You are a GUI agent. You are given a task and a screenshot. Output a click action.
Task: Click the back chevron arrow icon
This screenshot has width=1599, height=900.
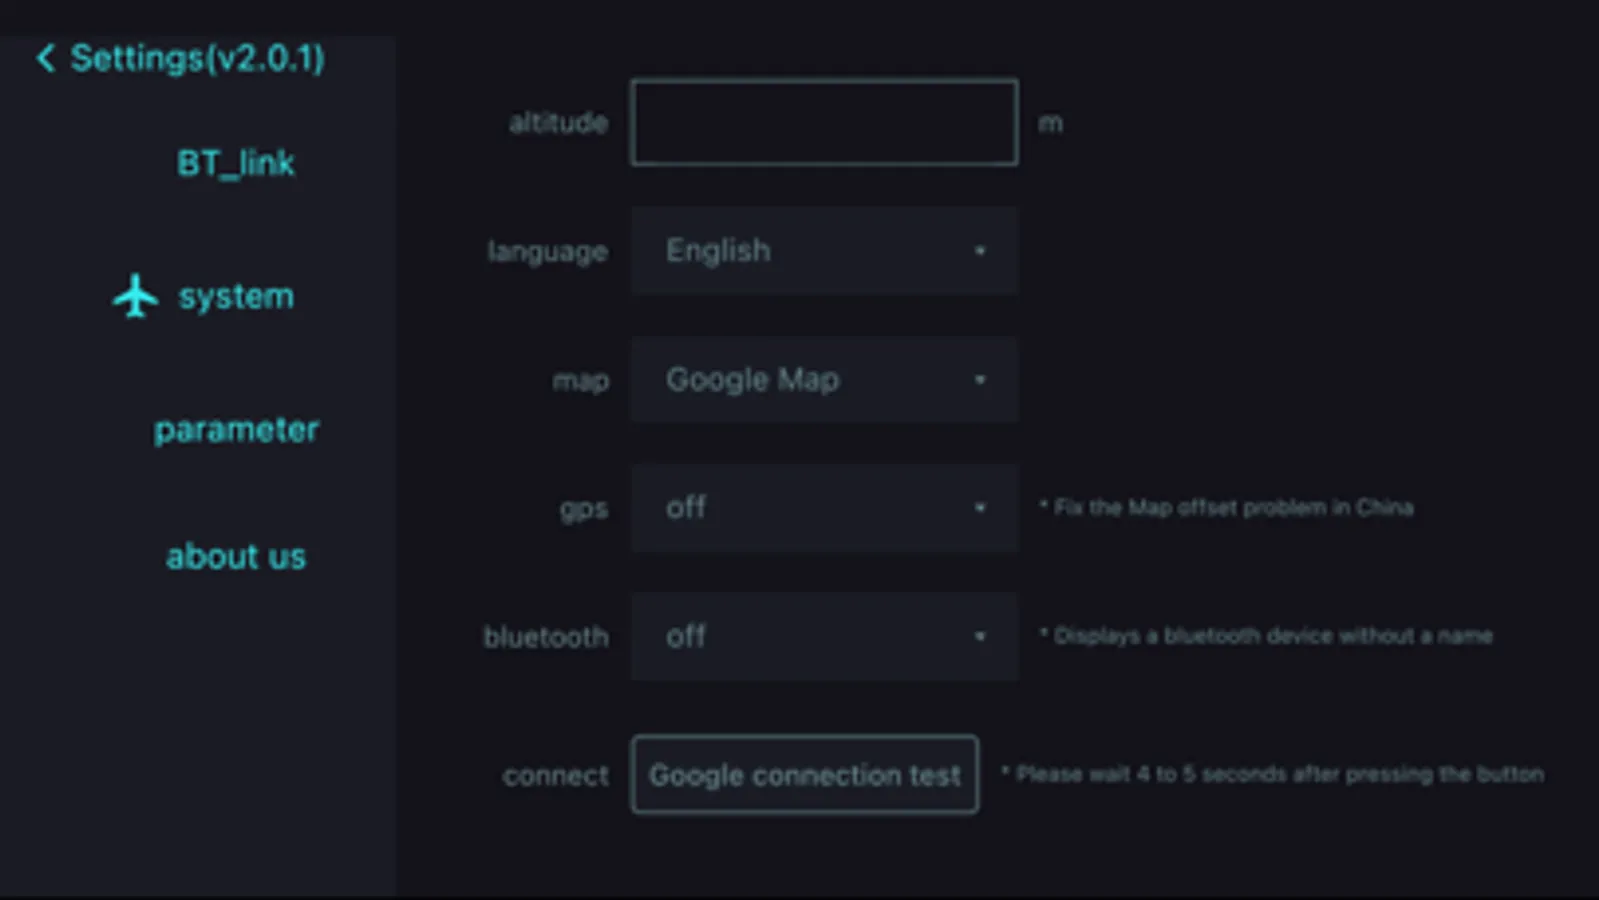(x=45, y=58)
